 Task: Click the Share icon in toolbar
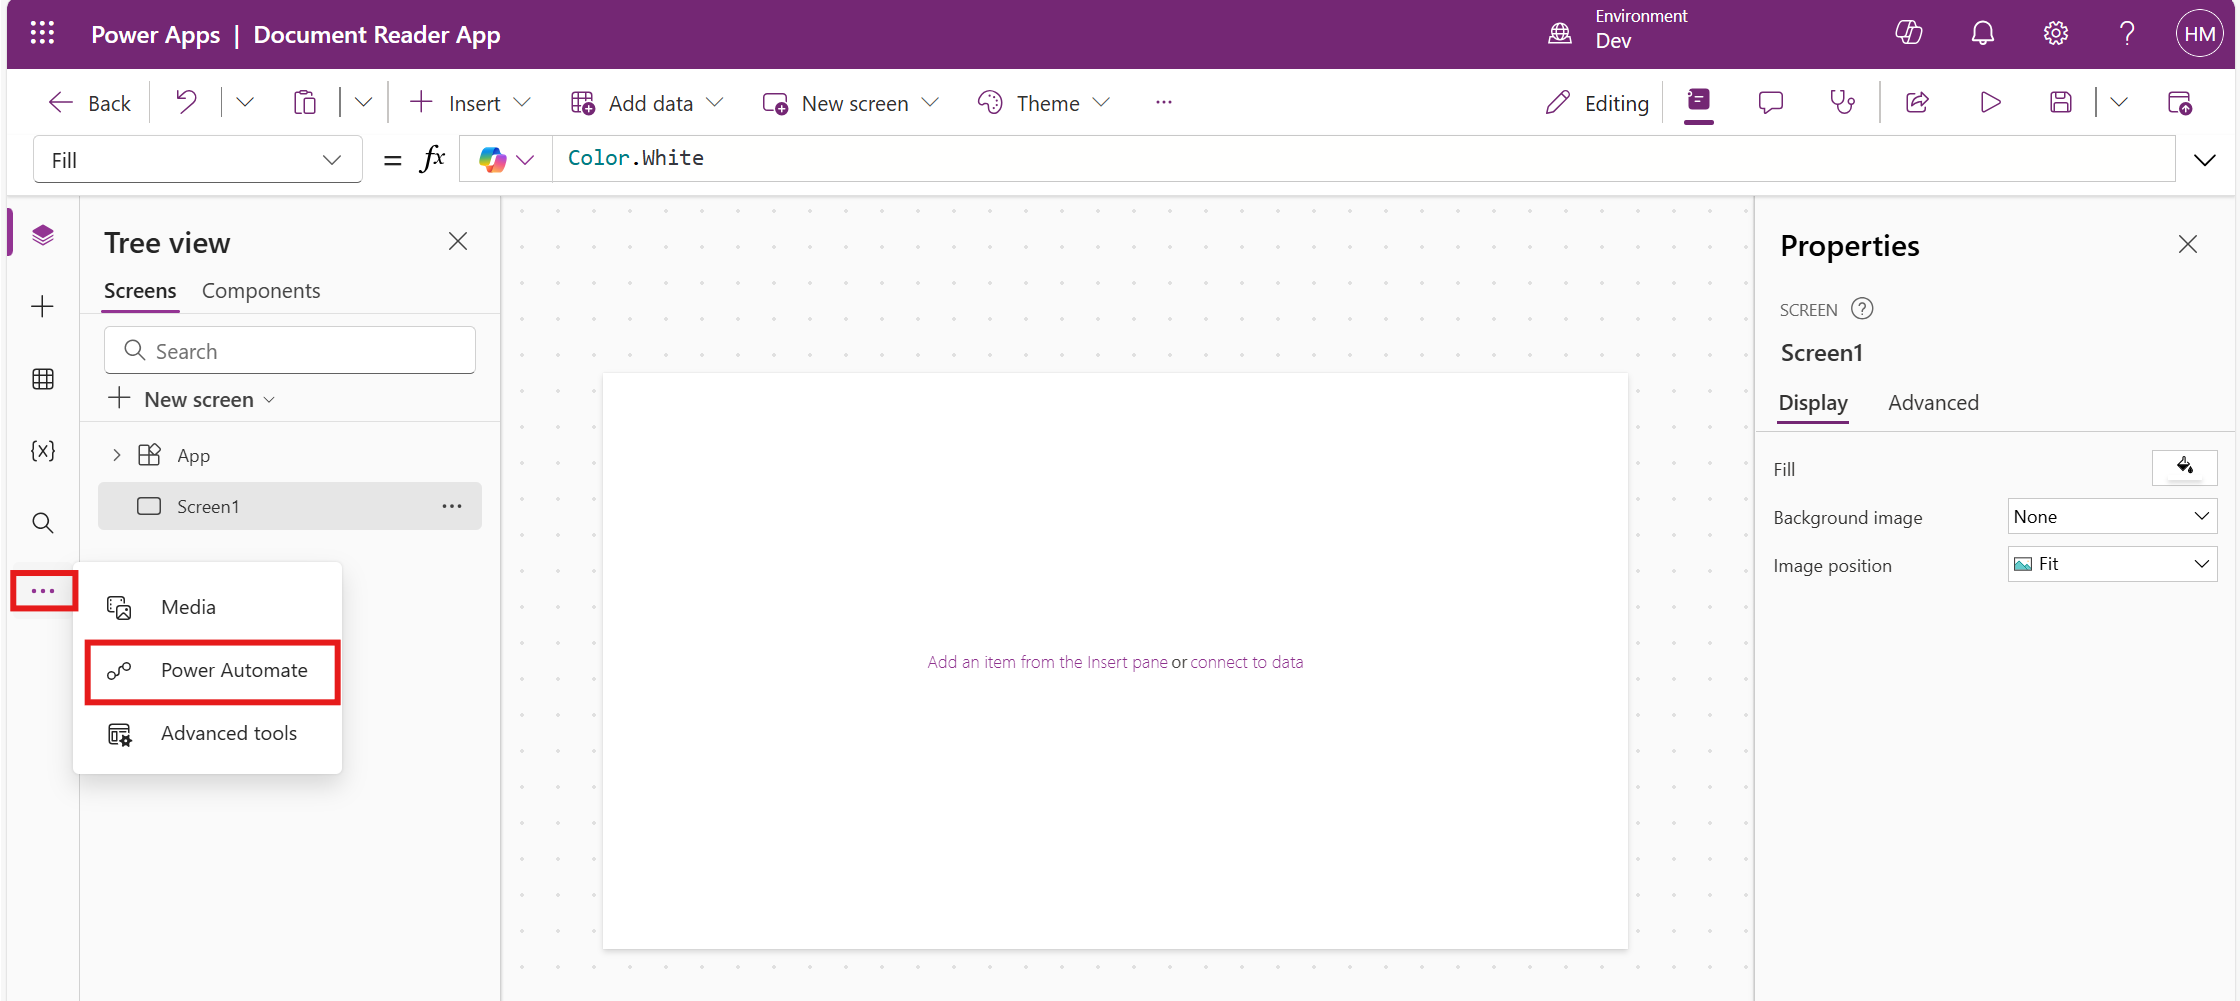point(1917,102)
